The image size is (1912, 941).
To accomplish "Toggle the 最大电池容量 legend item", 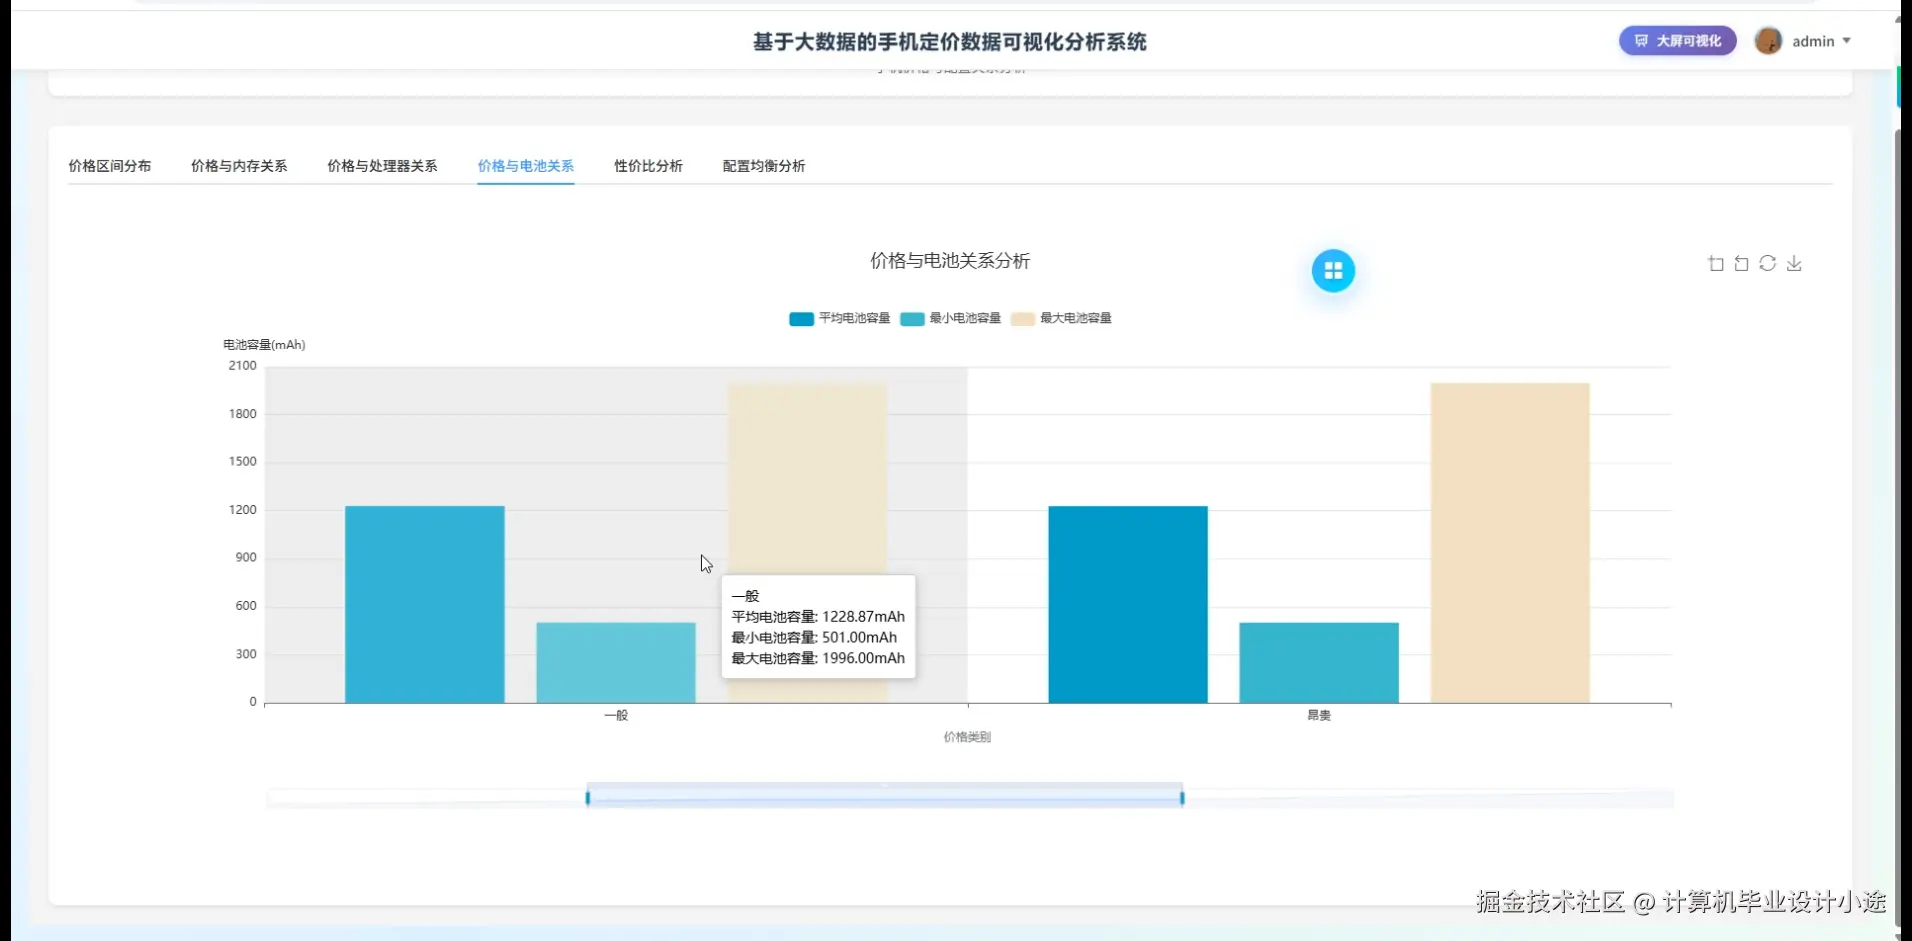I will click(x=1062, y=318).
